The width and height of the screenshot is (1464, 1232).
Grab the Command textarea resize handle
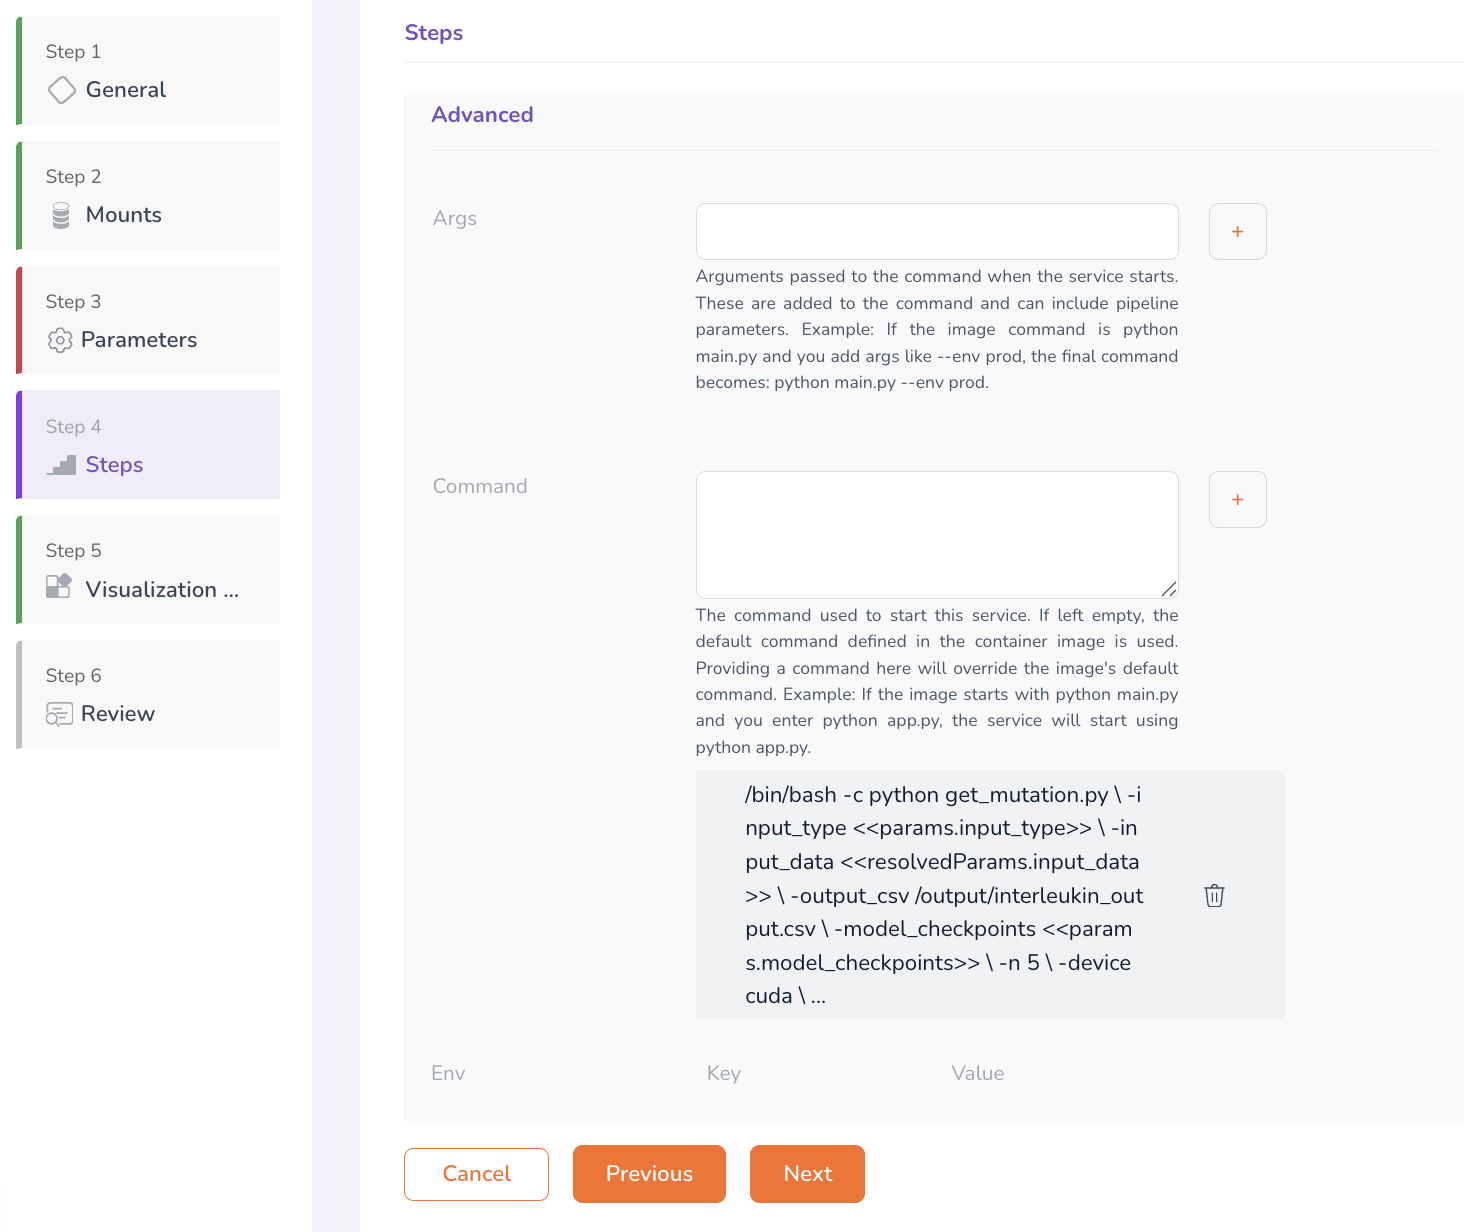[x=1169, y=589]
